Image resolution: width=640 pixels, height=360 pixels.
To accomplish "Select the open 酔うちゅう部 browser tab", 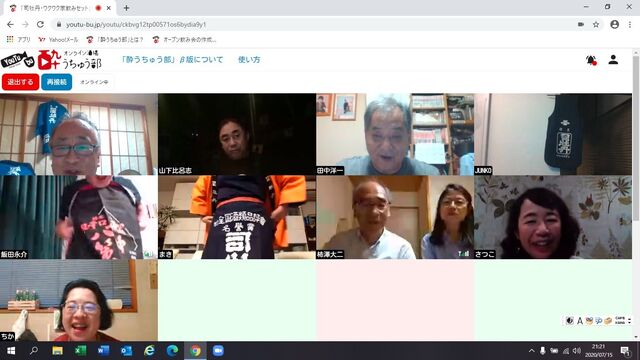I will pos(59,8).
